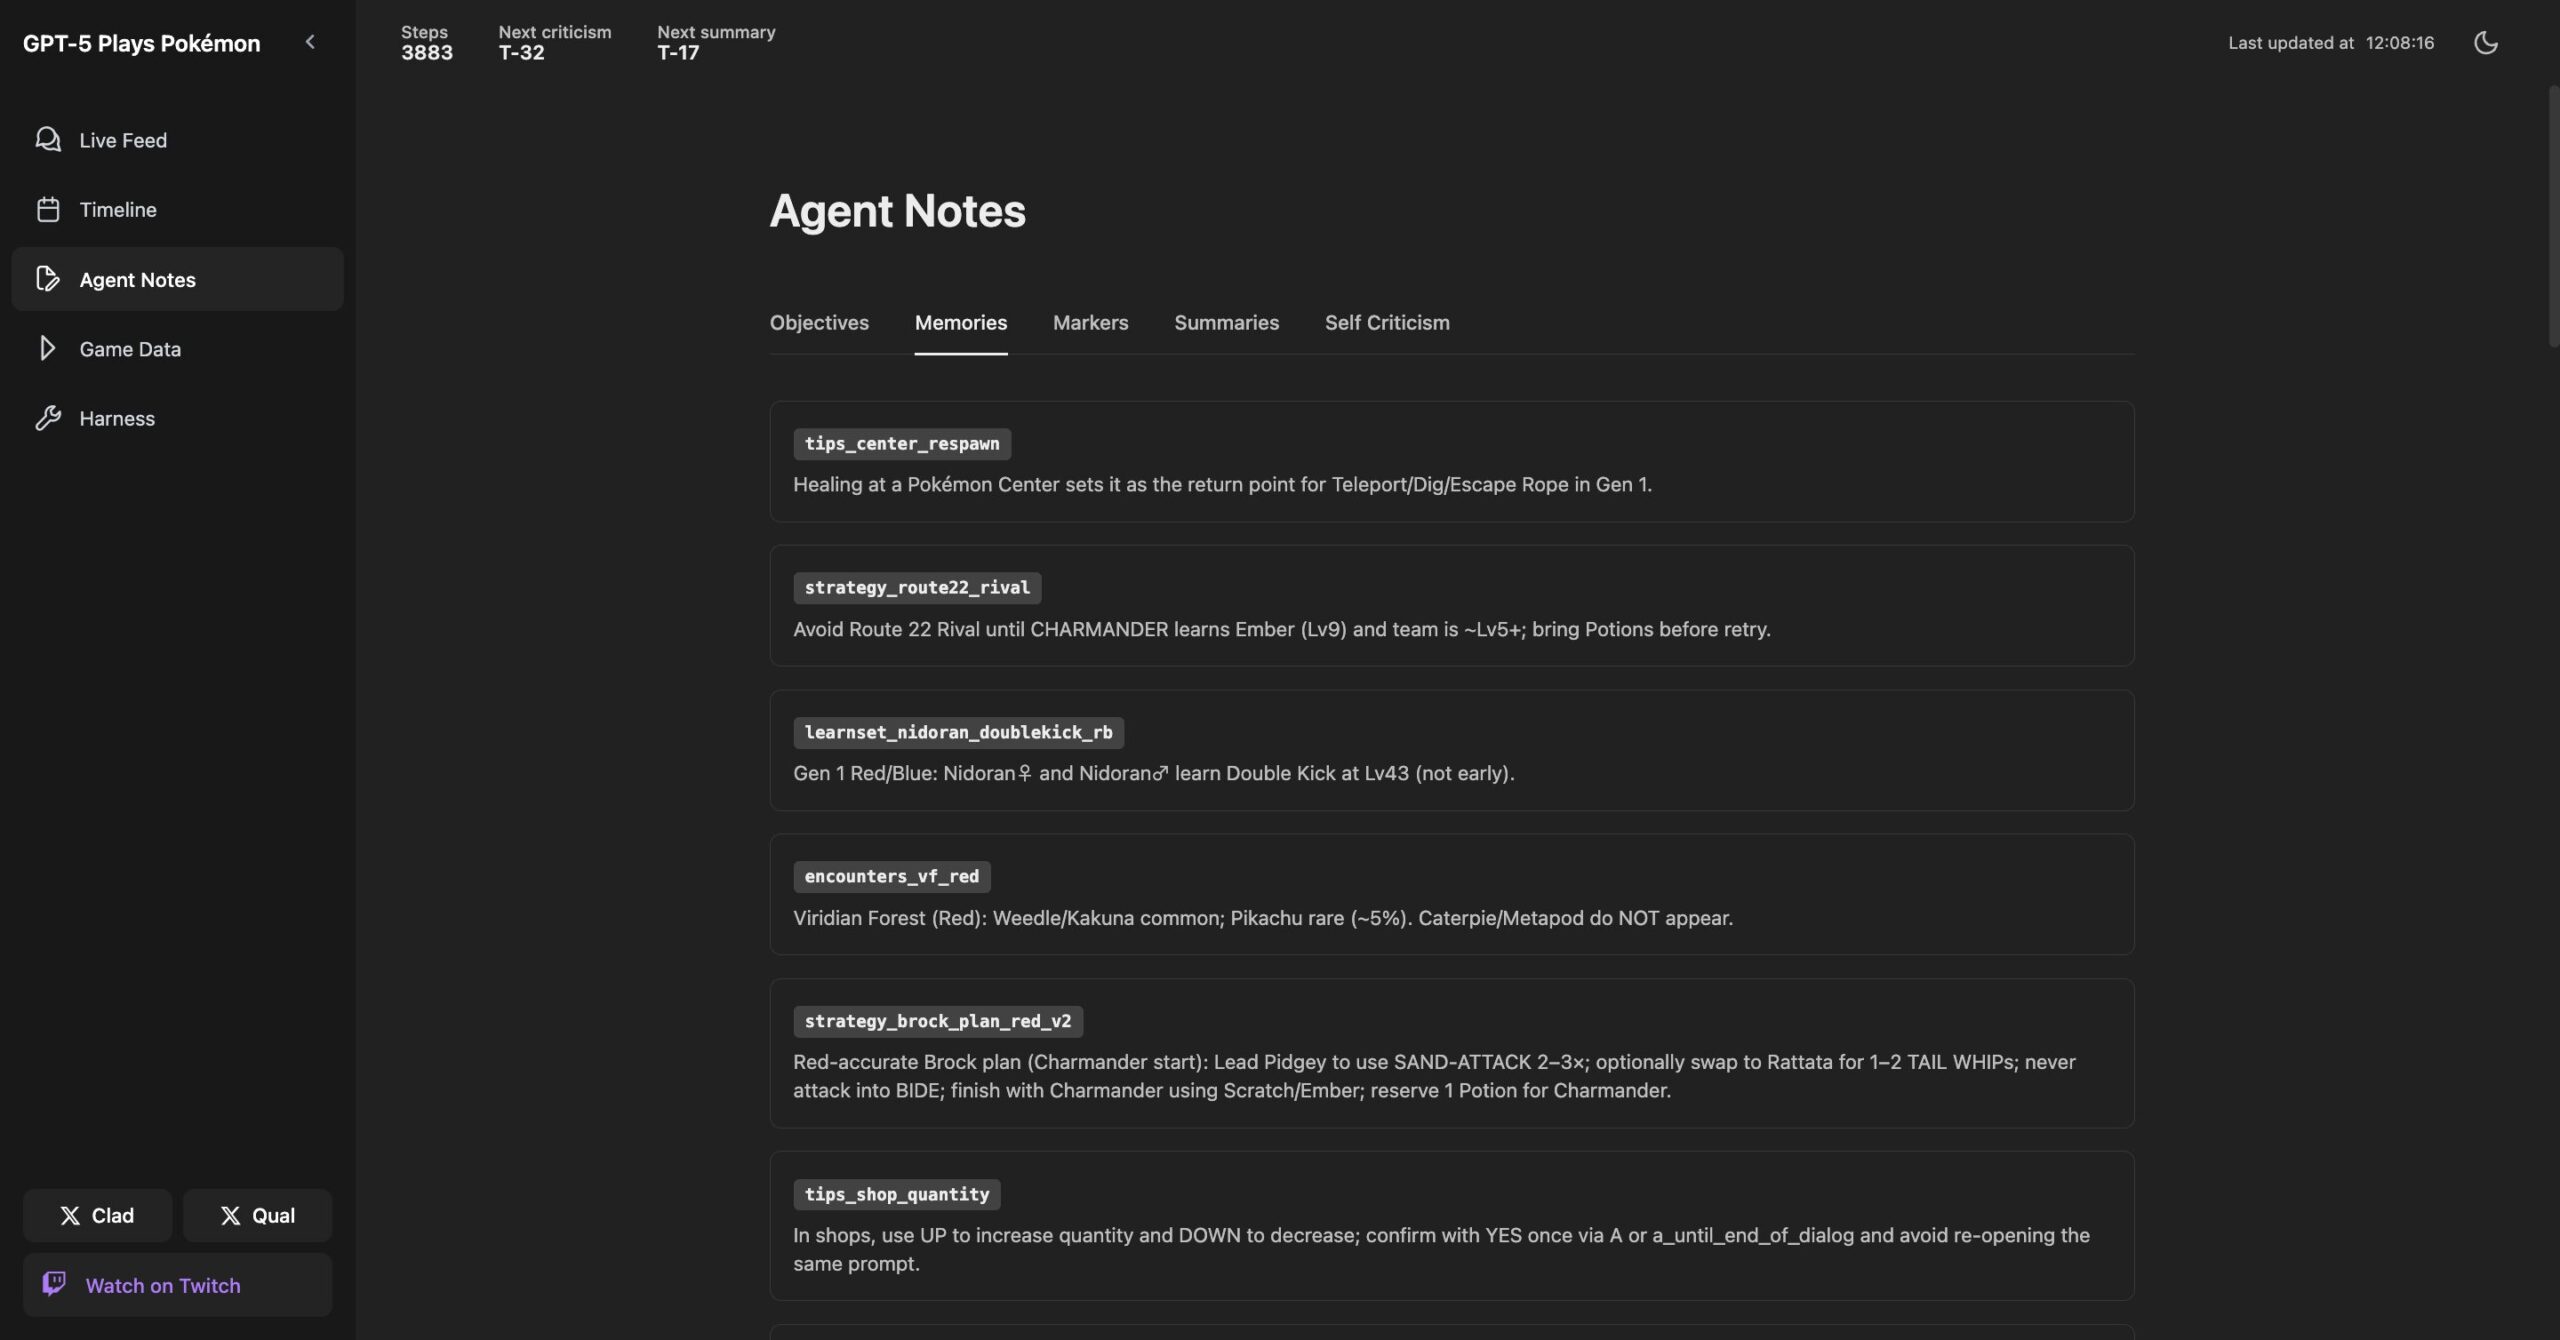Select Game Data in the sidebar

coord(177,348)
